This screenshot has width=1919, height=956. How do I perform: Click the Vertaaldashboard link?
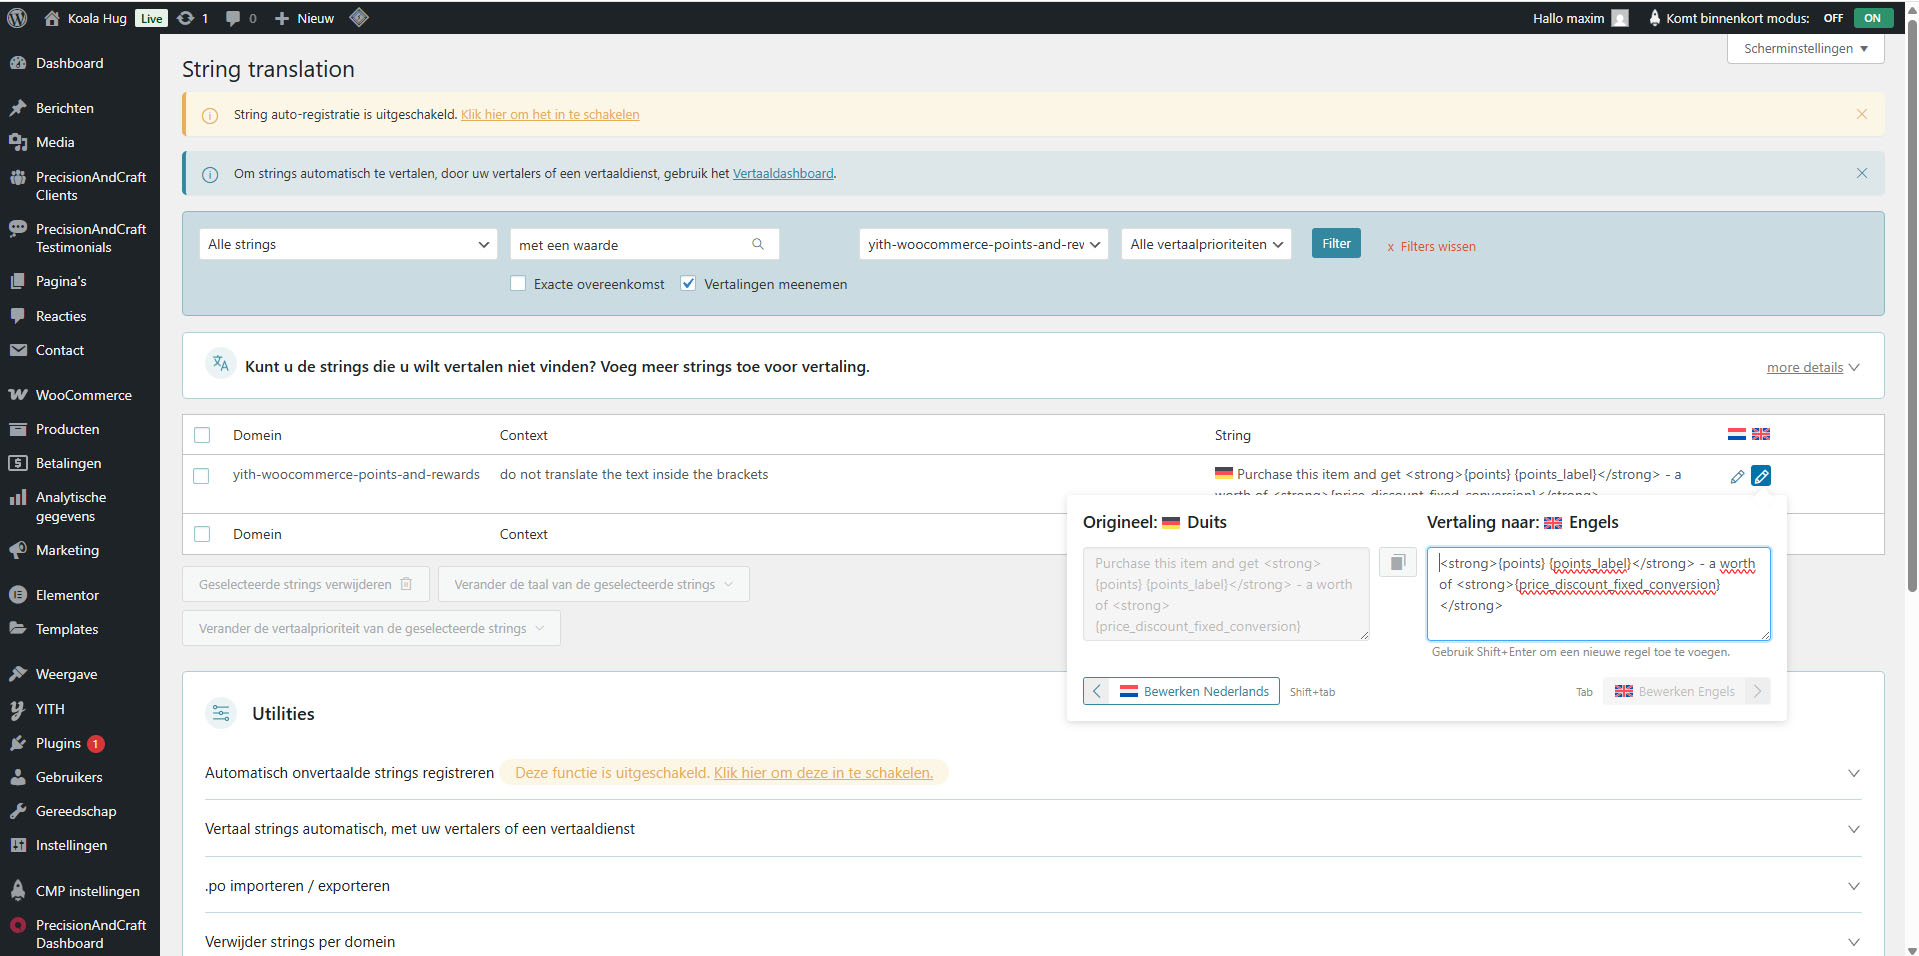click(x=782, y=174)
